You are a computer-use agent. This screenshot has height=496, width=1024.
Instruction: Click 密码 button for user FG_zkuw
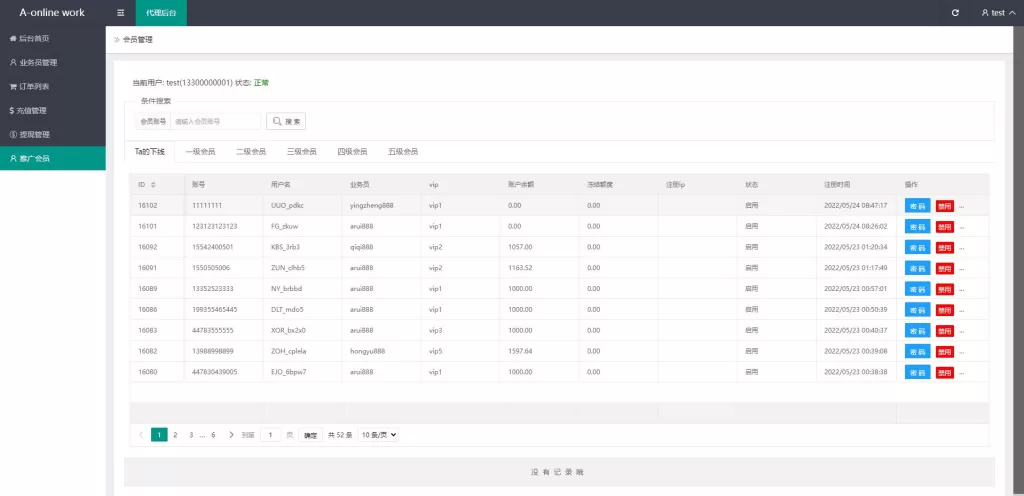click(x=917, y=226)
